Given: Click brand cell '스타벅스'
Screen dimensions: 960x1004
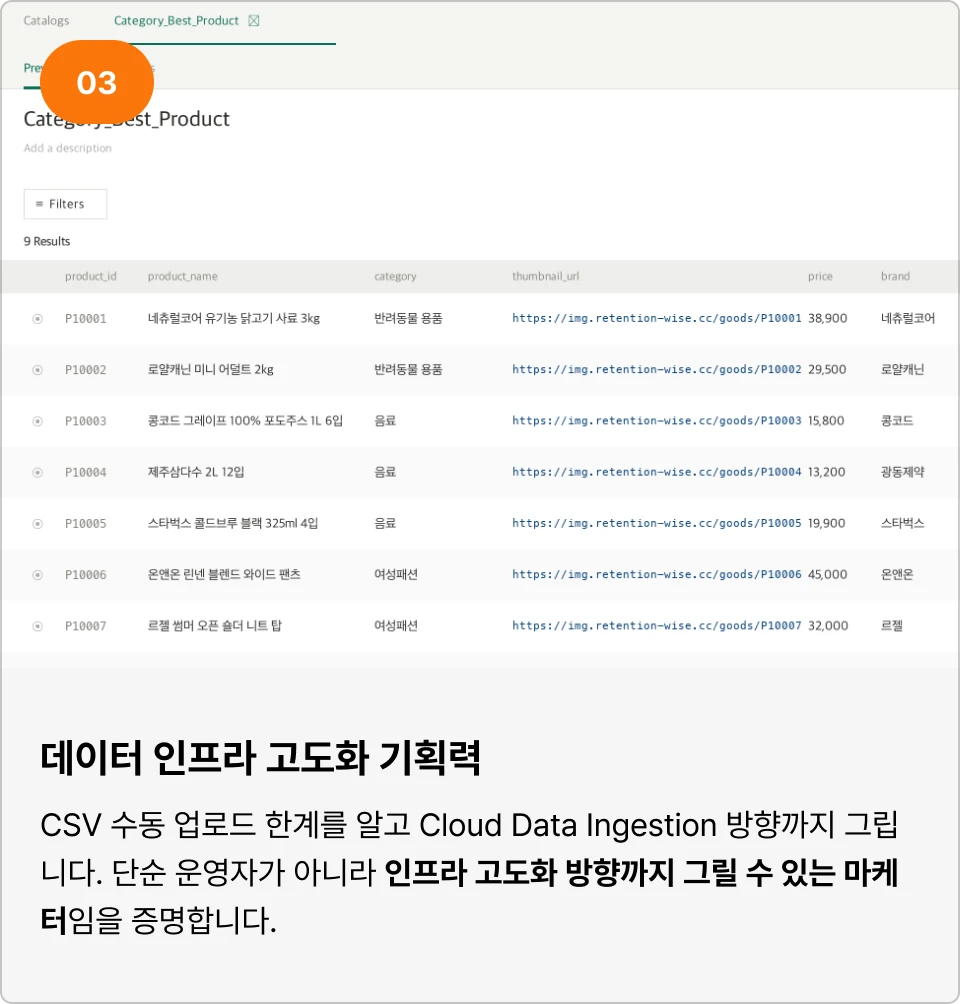Looking at the screenshot, I should coord(902,523).
